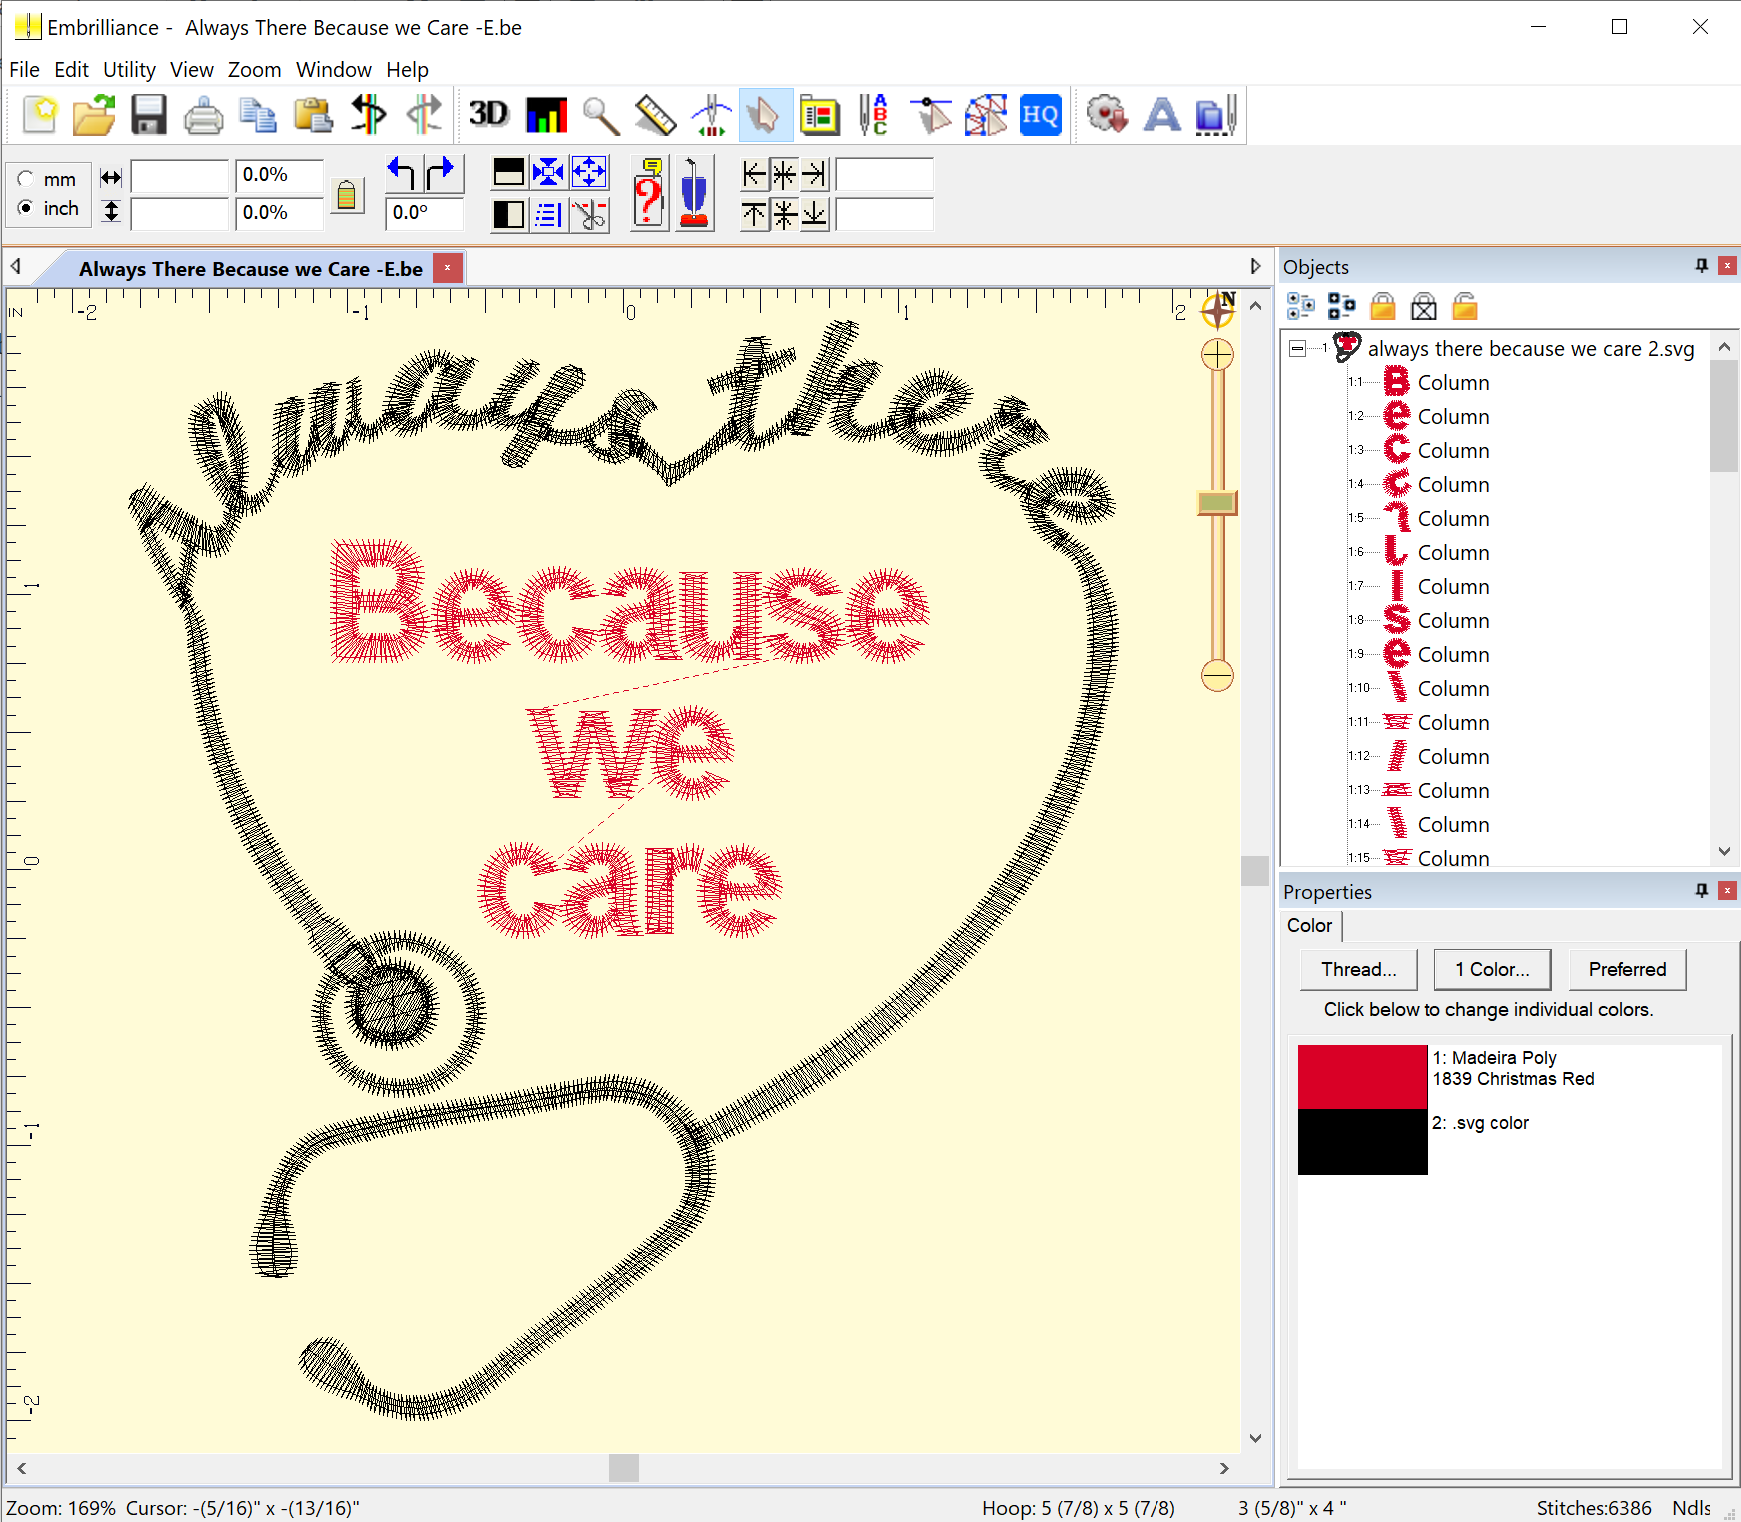
Task: Click the Thread... button
Action: 1358,969
